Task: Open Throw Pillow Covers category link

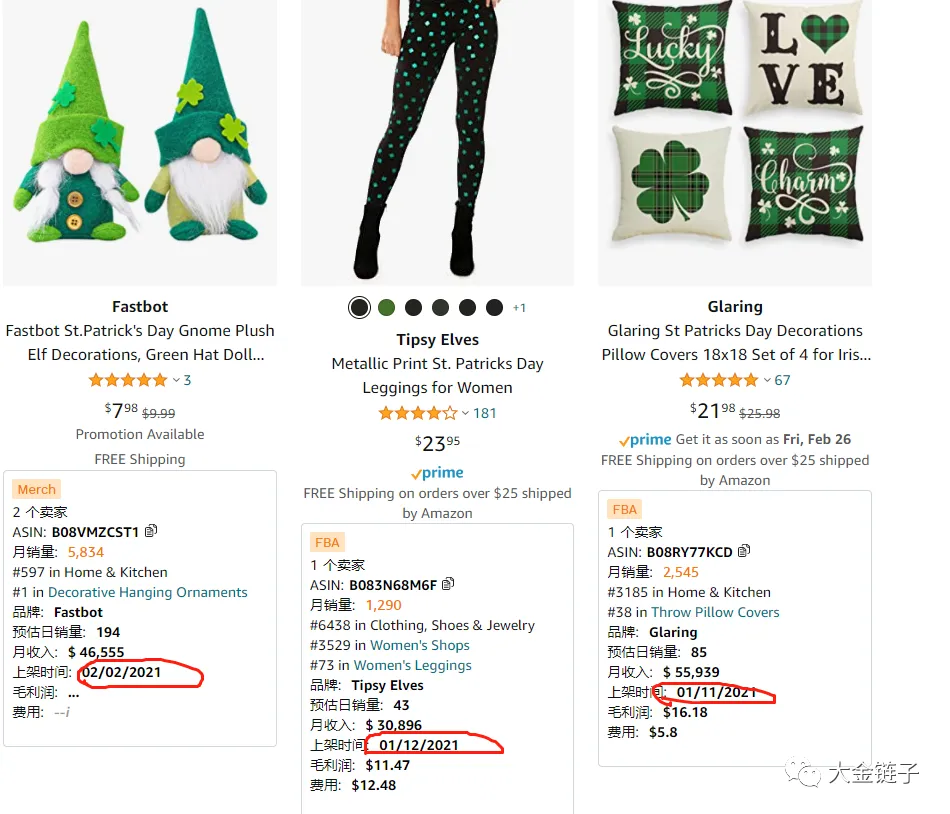Action: pos(716,612)
